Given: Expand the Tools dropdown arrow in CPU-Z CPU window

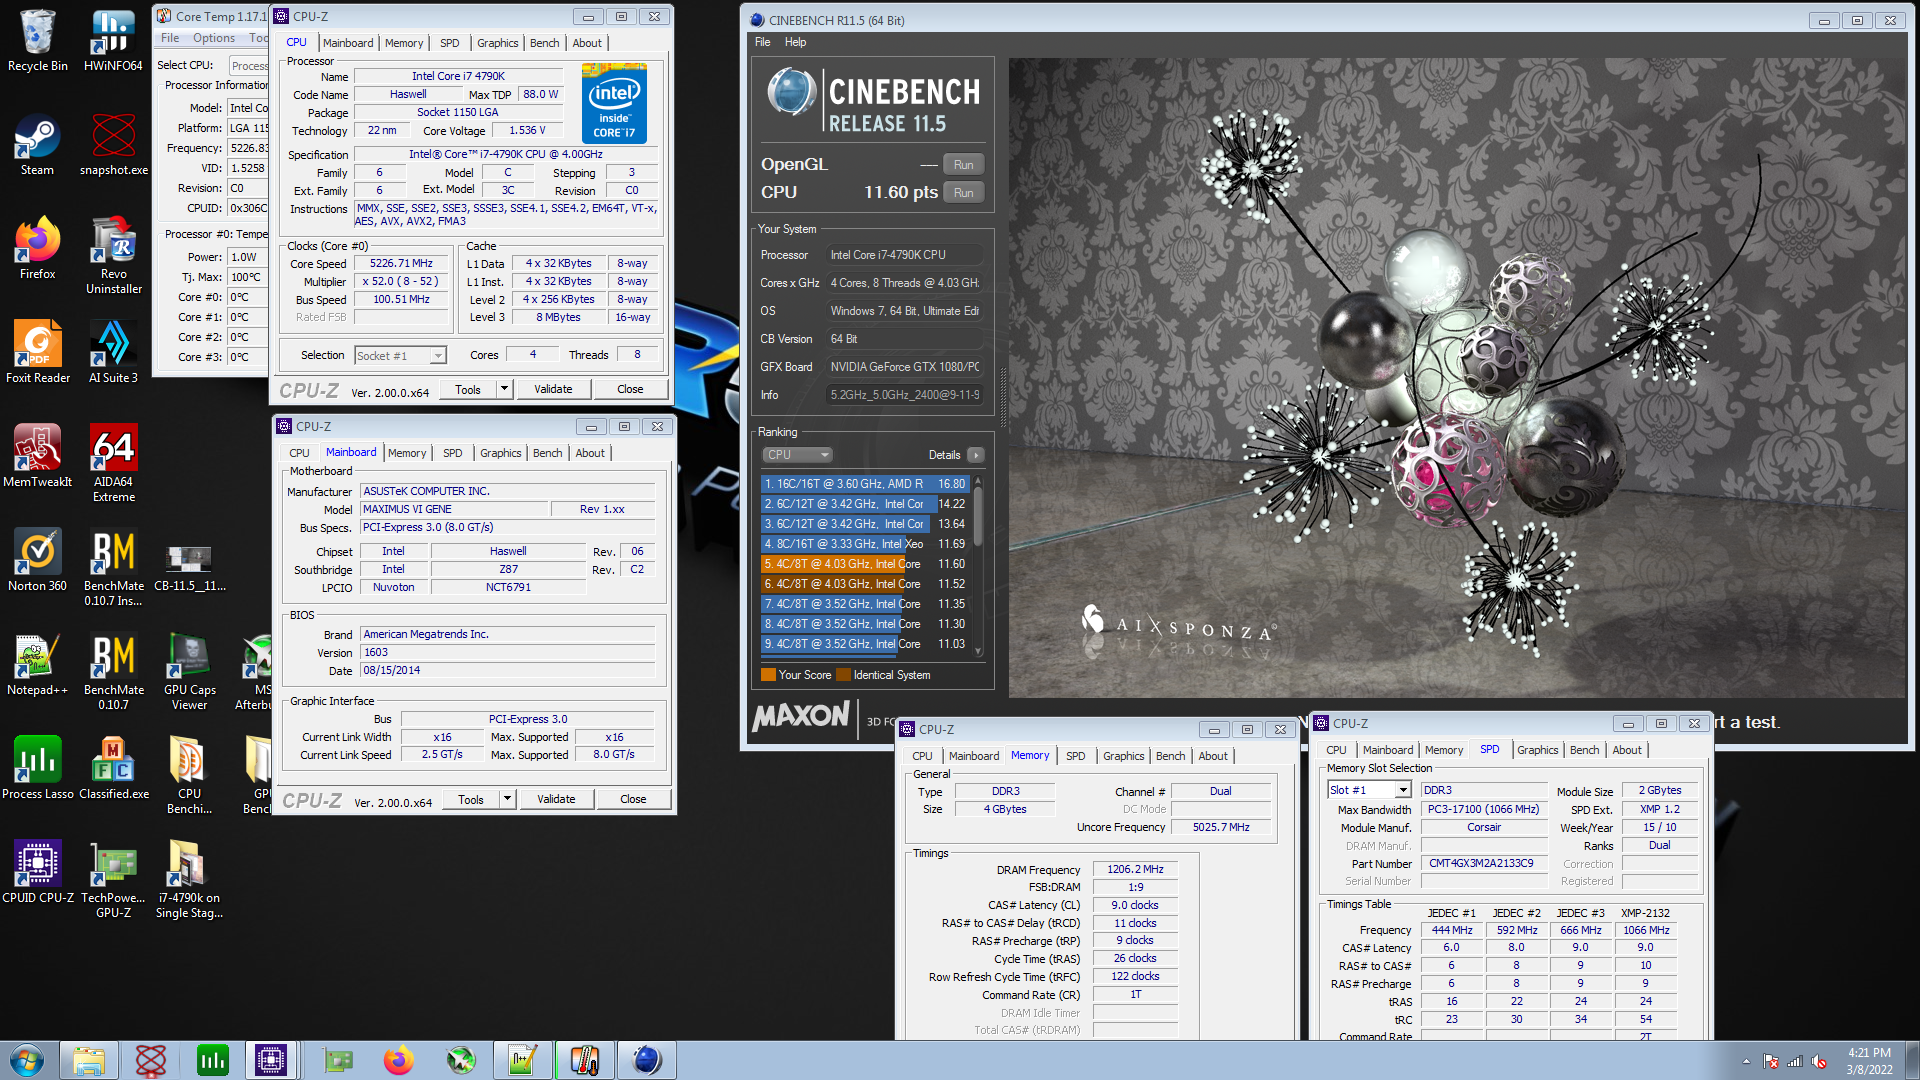Looking at the screenshot, I should [504, 389].
